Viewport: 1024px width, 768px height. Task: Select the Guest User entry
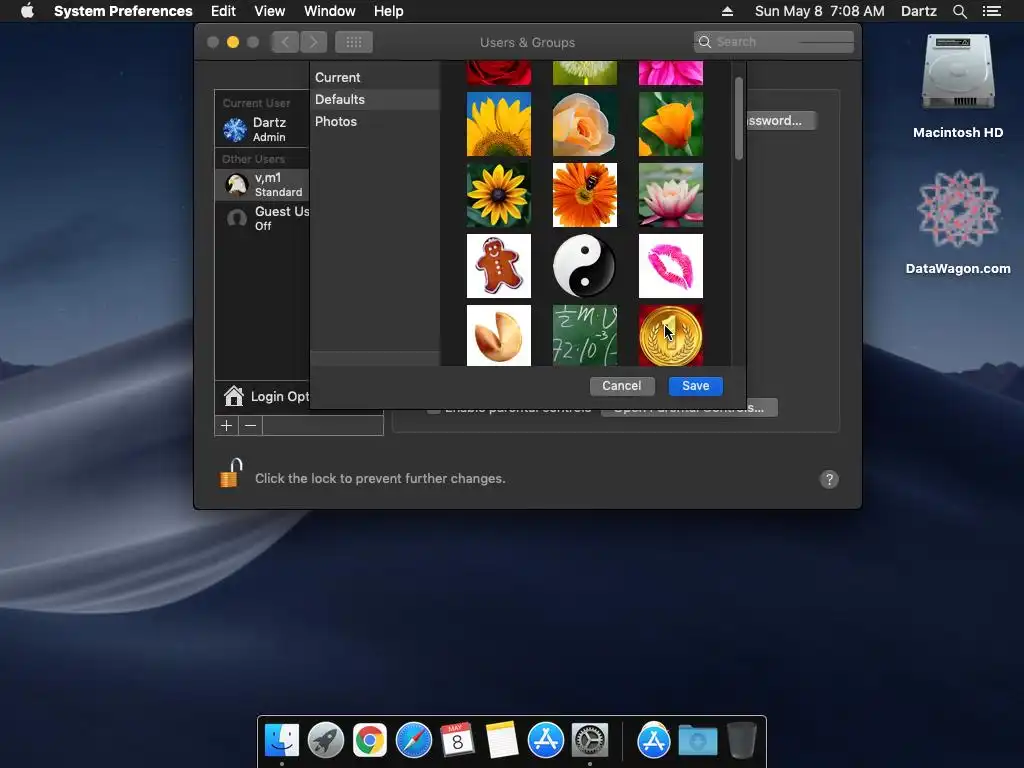[x=262, y=218]
